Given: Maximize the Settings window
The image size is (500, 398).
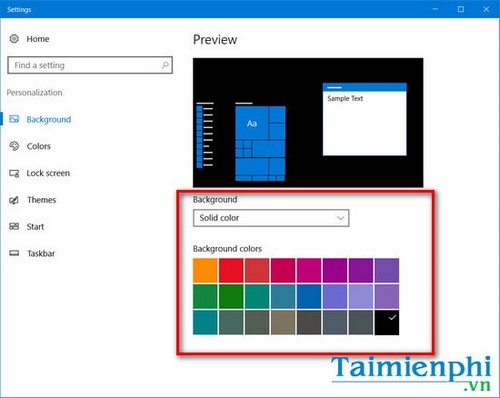Looking at the screenshot, I should click(461, 9).
